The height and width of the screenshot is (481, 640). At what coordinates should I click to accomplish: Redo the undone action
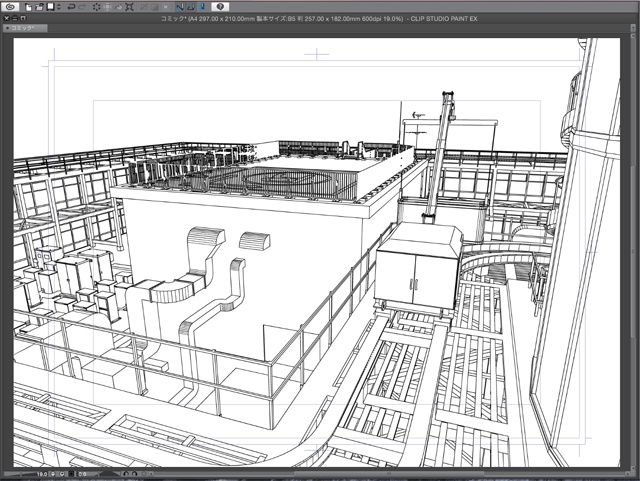[82, 7]
